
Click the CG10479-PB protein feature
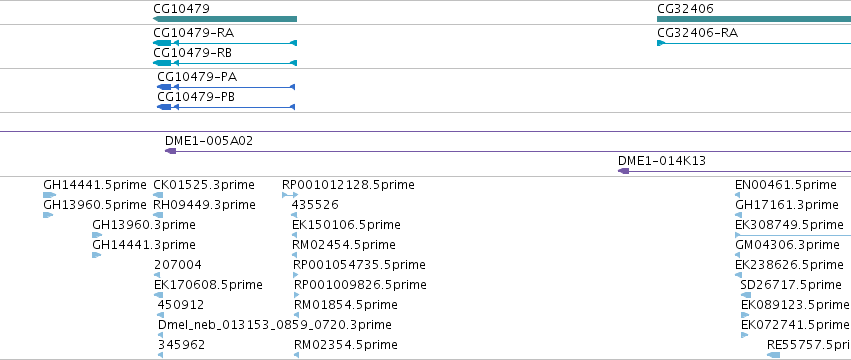[x=226, y=107]
